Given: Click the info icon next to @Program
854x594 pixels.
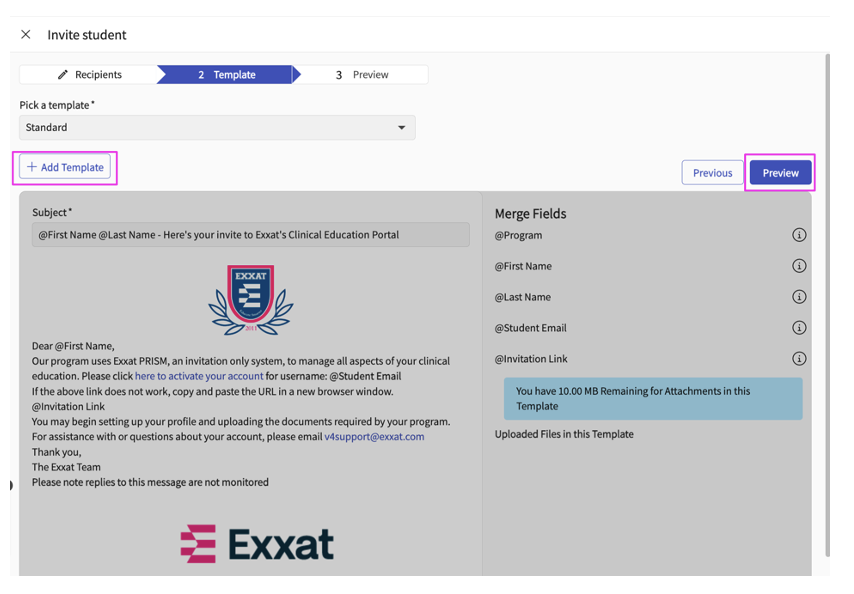Looking at the screenshot, I should click(x=799, y=236).
